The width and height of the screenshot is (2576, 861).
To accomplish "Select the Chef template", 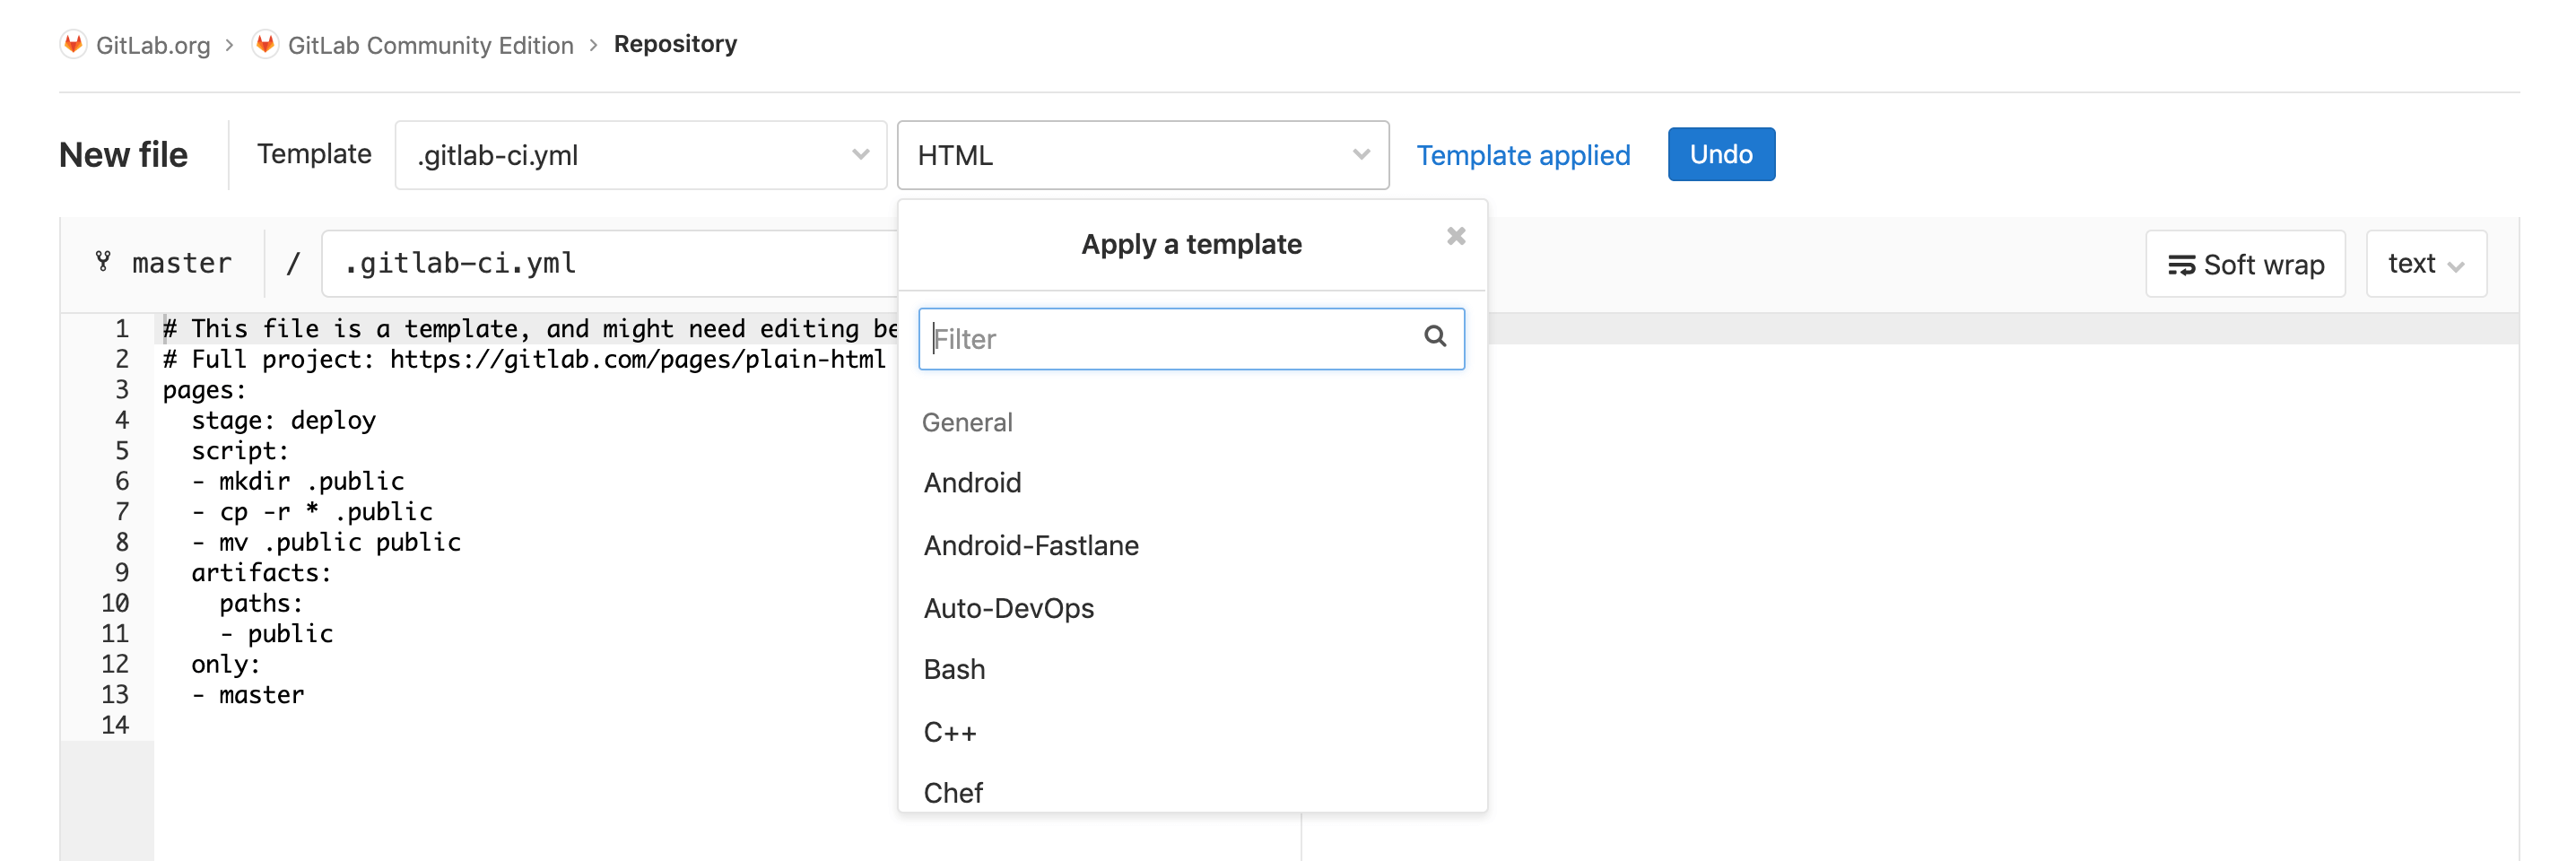I will (953, 792).
